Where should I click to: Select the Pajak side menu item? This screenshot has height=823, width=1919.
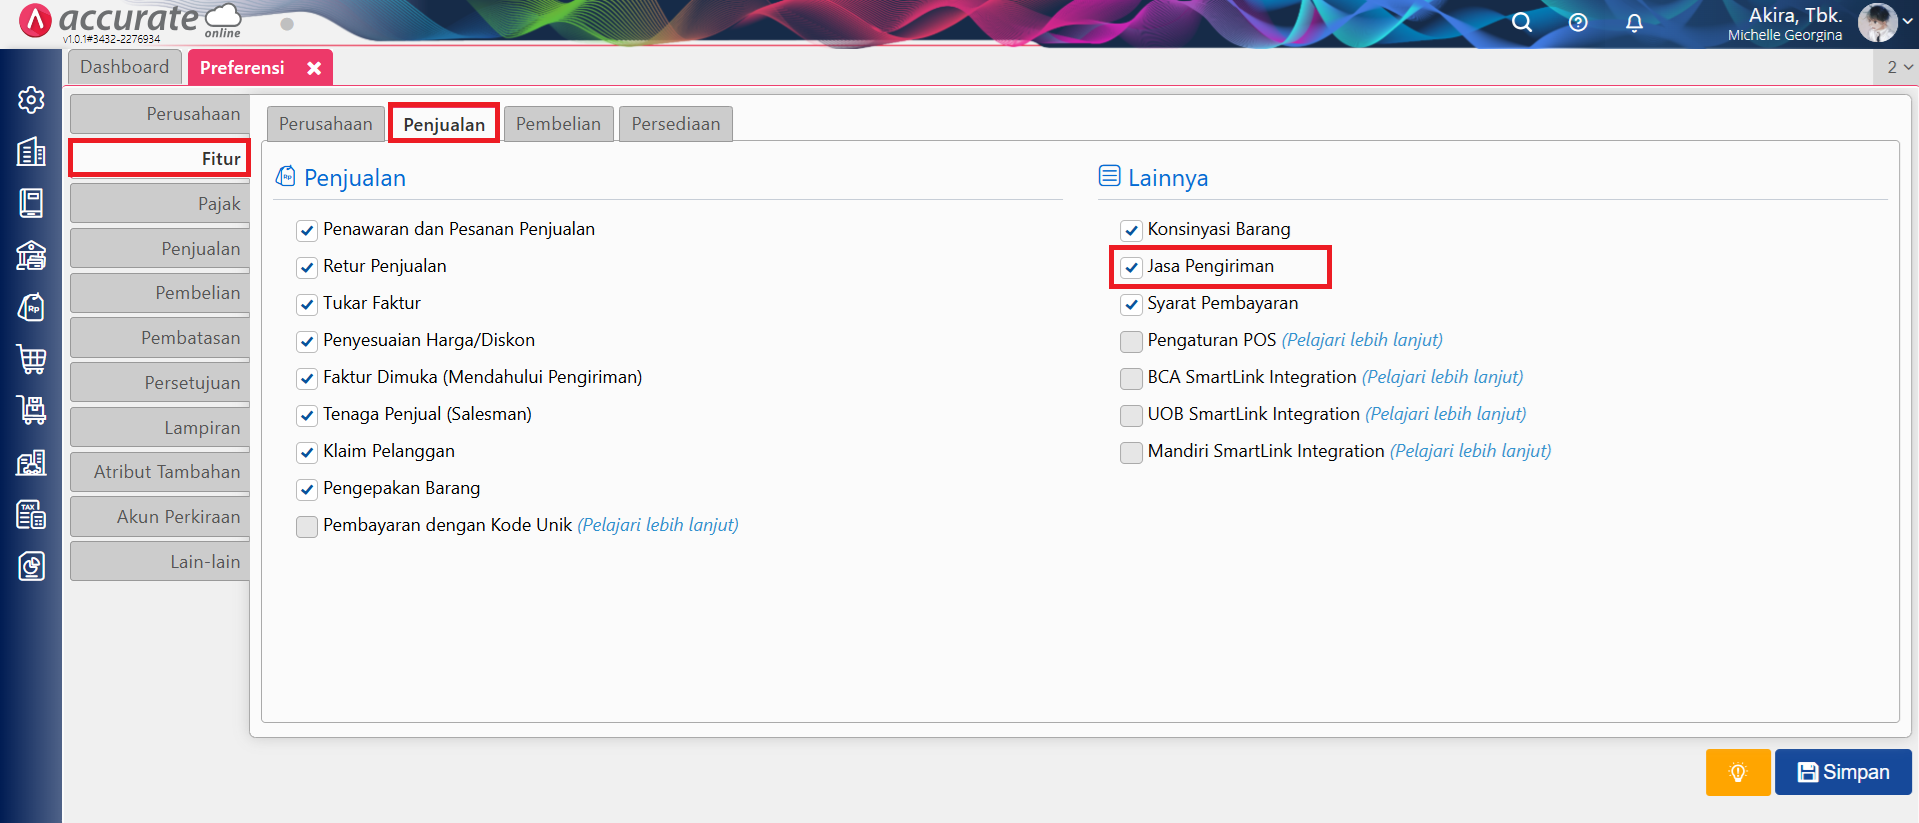pyautogui.click(x=160, y=204)
